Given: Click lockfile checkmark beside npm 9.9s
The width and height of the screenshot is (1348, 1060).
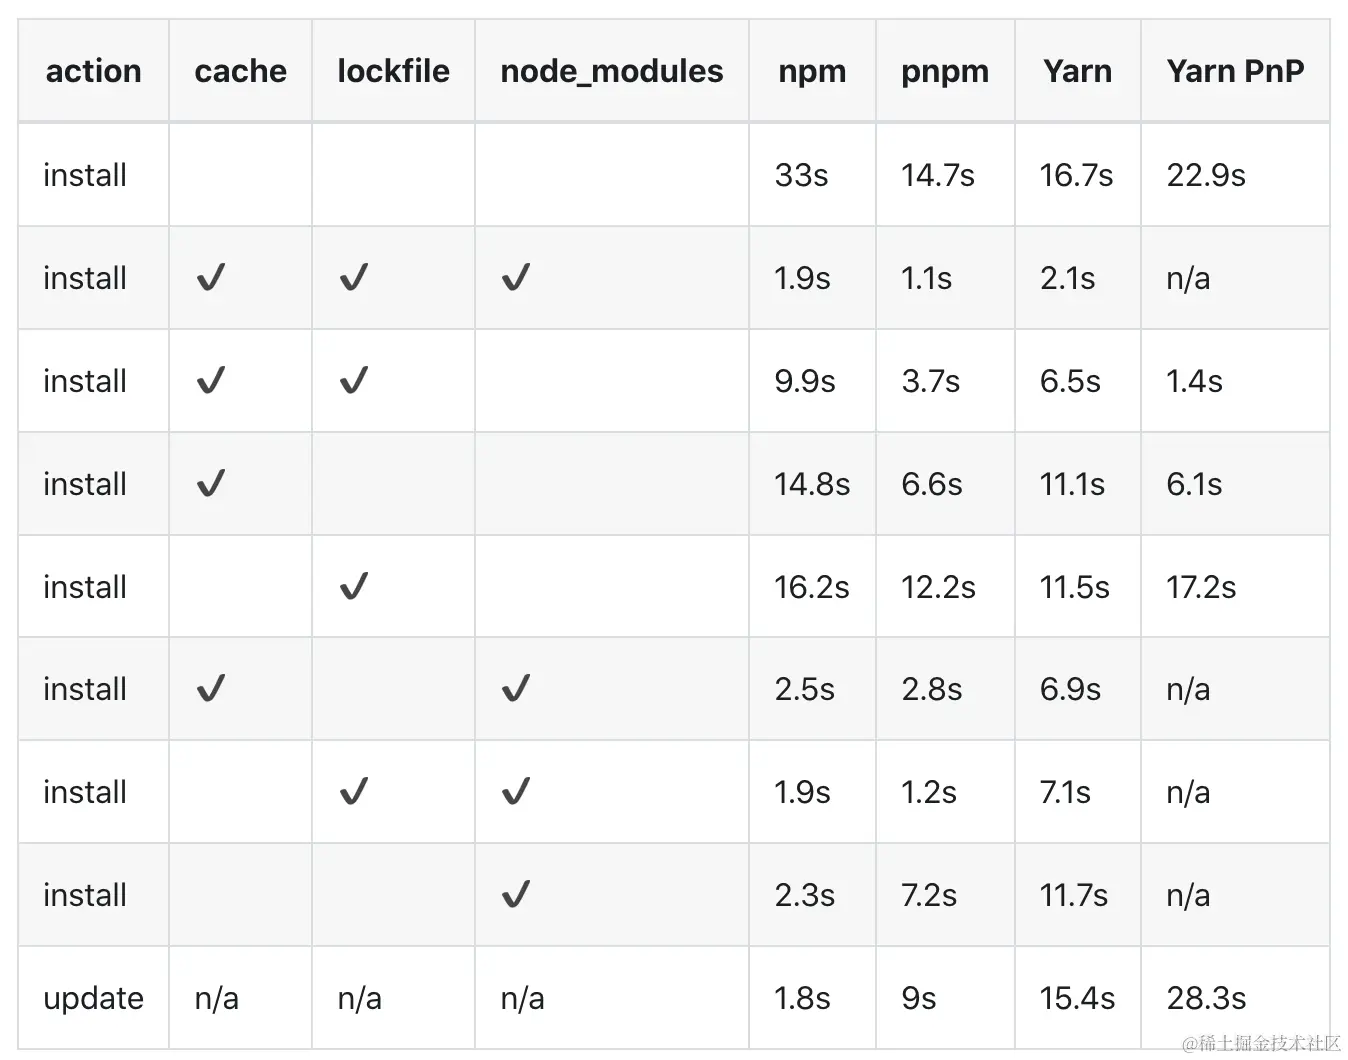Looking at the screenshot, I should [x=354, y=380].
